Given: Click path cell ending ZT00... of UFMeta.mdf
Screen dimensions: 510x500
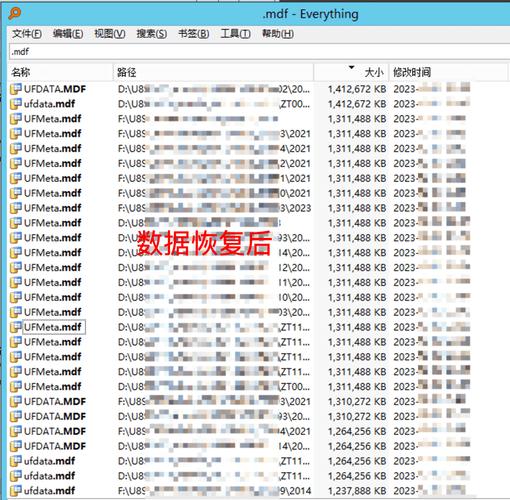Looking at the screenshot, I should (x=214, y=386).
